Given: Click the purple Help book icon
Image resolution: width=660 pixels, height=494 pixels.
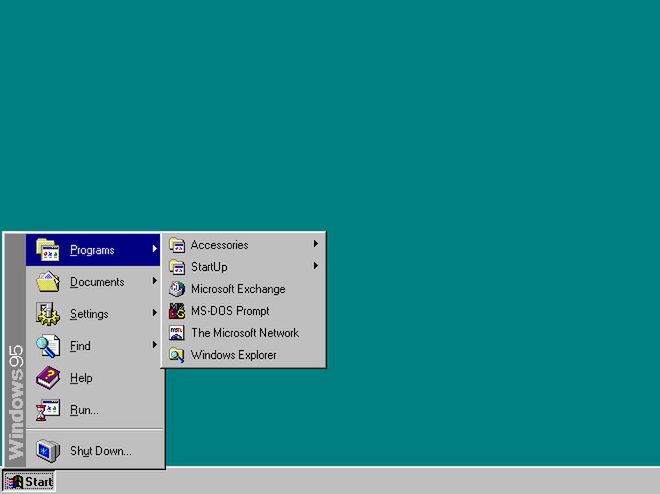Looking at the screenshot, I should click(48, 378).
